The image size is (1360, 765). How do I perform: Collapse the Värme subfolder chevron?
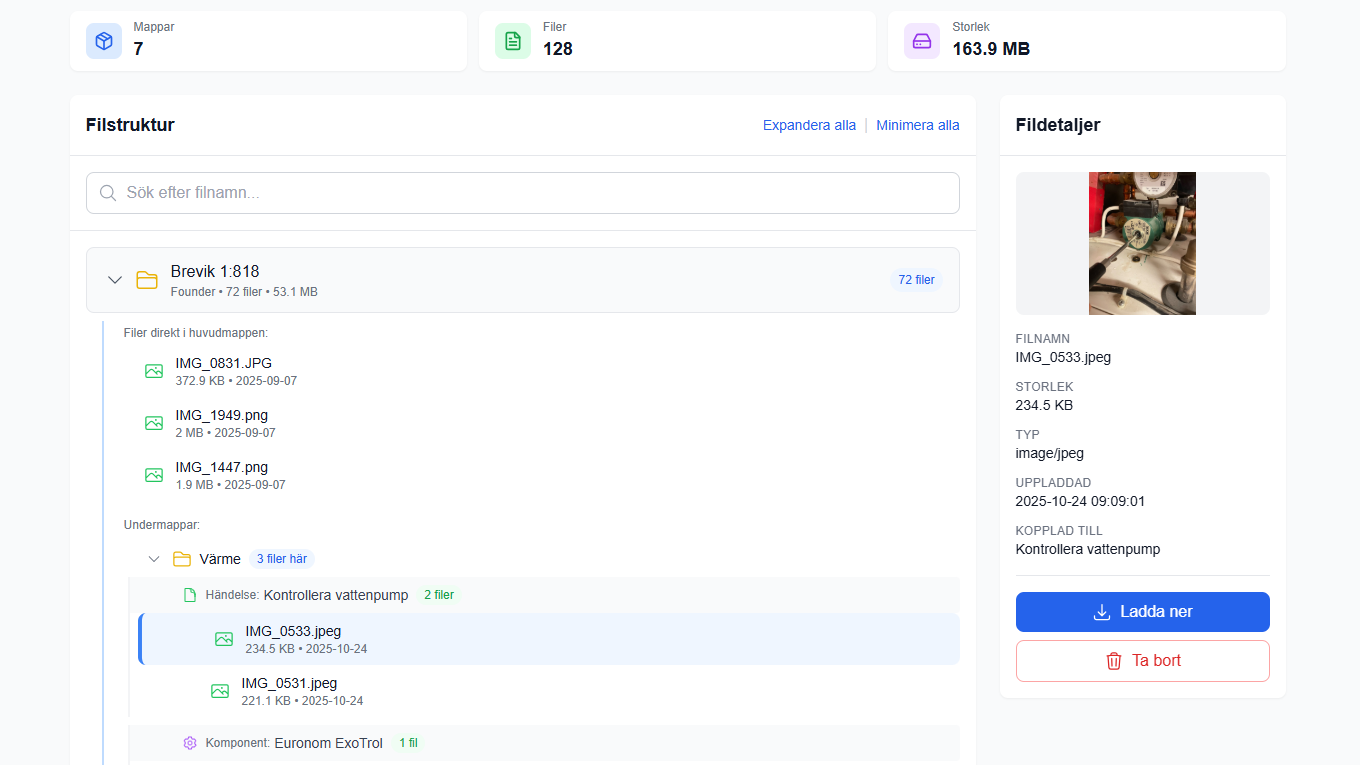click(154, 559)
